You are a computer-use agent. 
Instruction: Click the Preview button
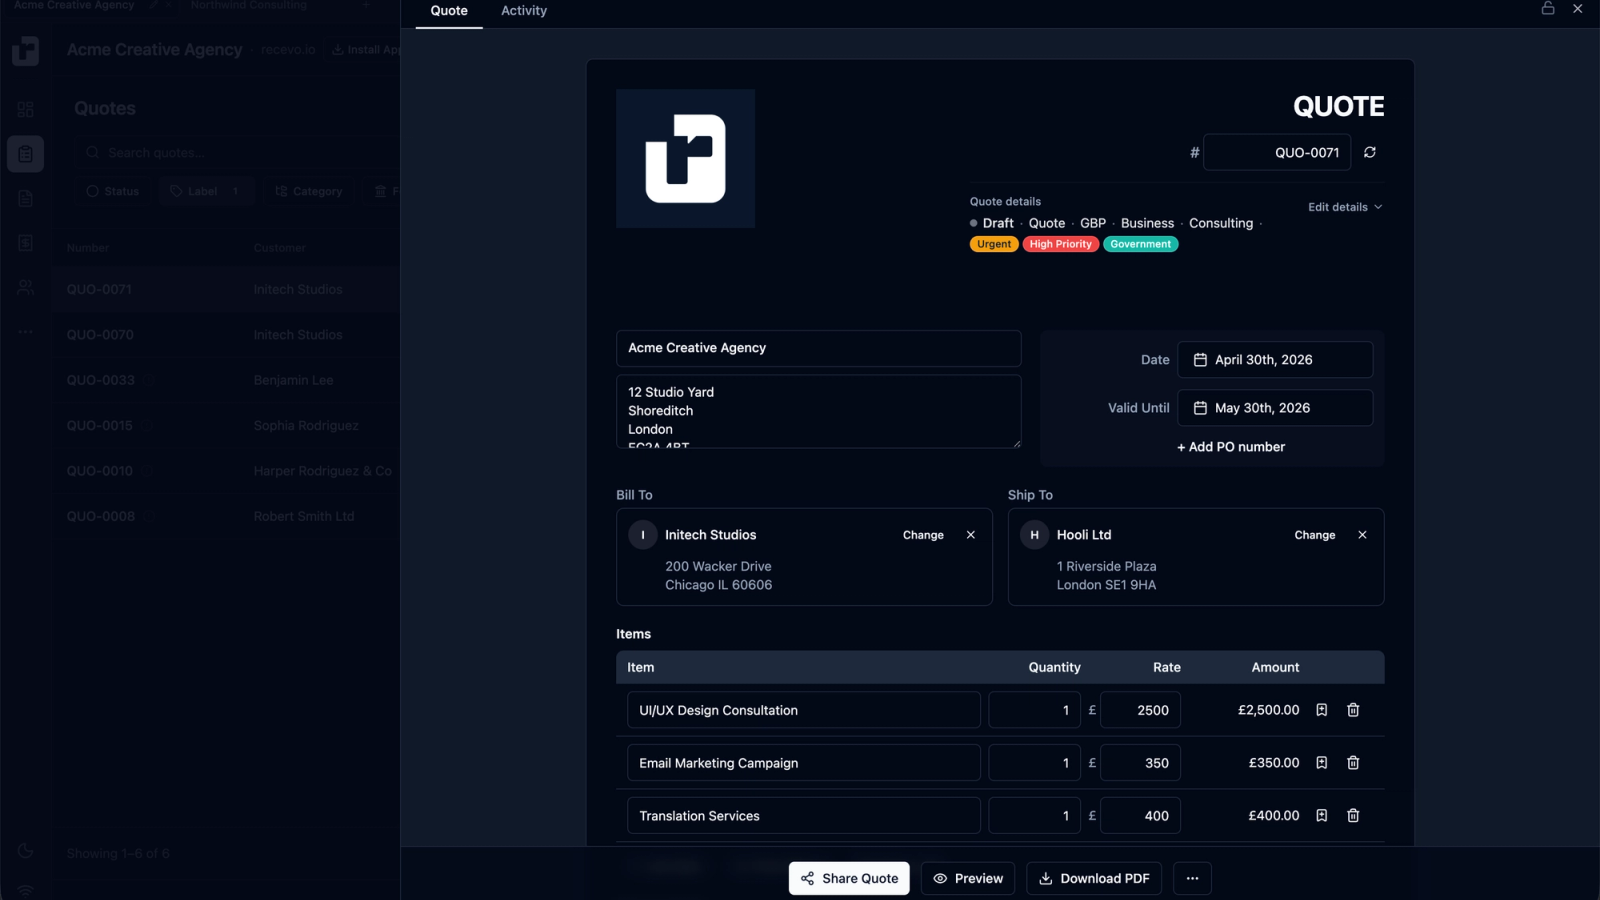968,878
